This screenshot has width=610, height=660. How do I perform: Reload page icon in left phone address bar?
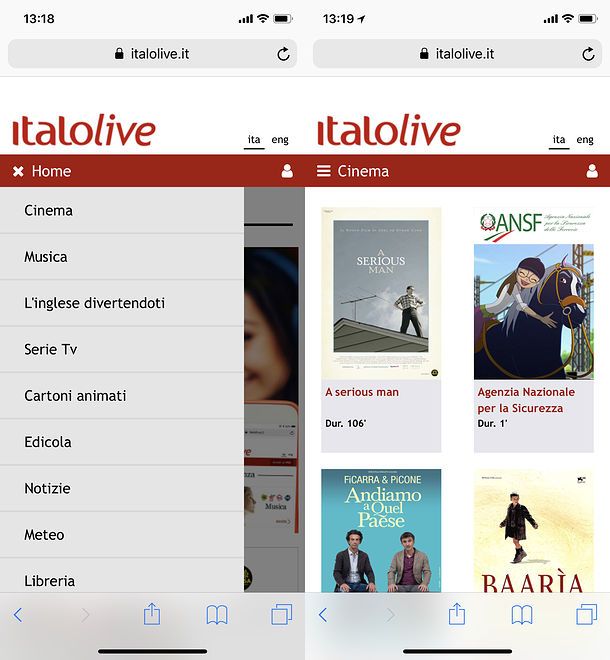click(x=283, y=54)
